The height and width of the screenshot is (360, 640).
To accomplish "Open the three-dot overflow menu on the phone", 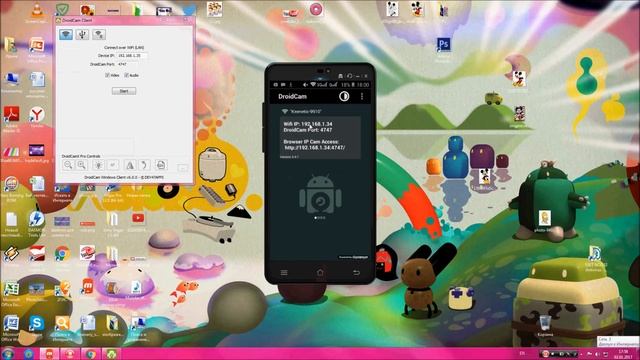I will [x=362, y=96].
